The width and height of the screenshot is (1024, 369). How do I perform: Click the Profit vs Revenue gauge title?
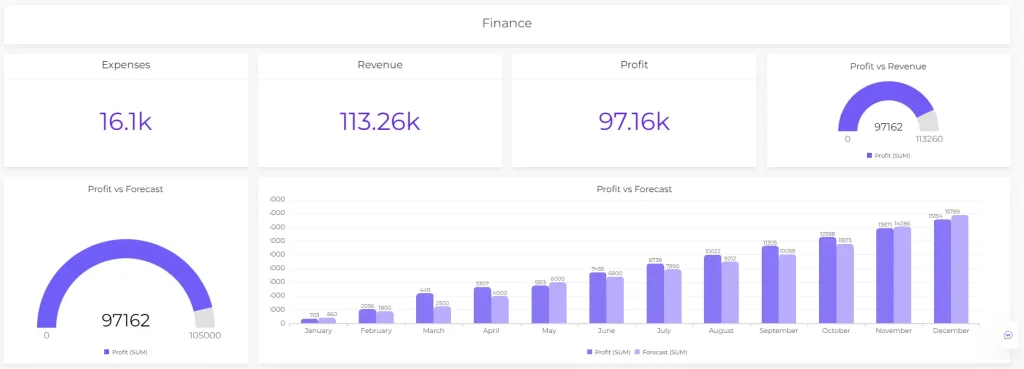click(888, 66)
